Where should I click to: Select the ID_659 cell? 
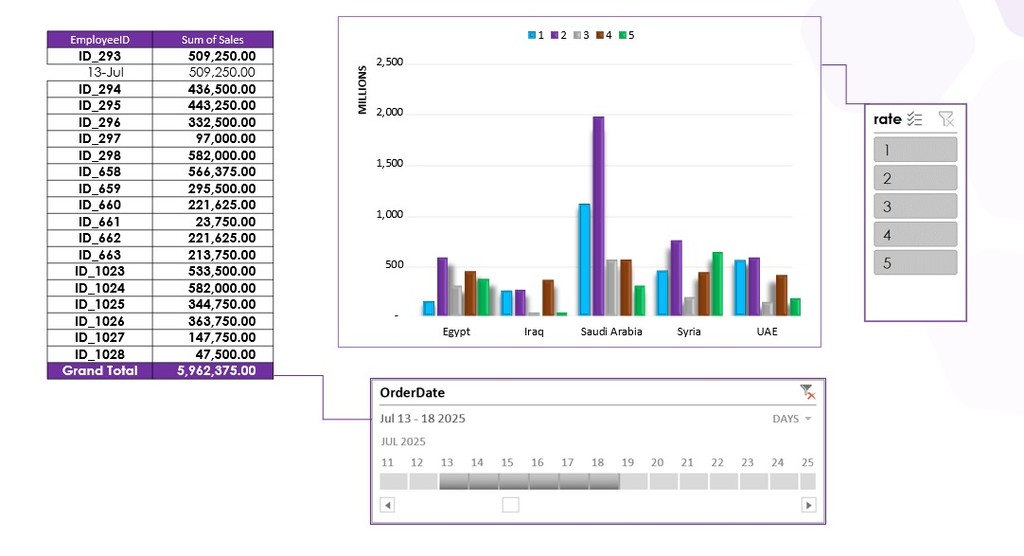(x=100, y=189)
